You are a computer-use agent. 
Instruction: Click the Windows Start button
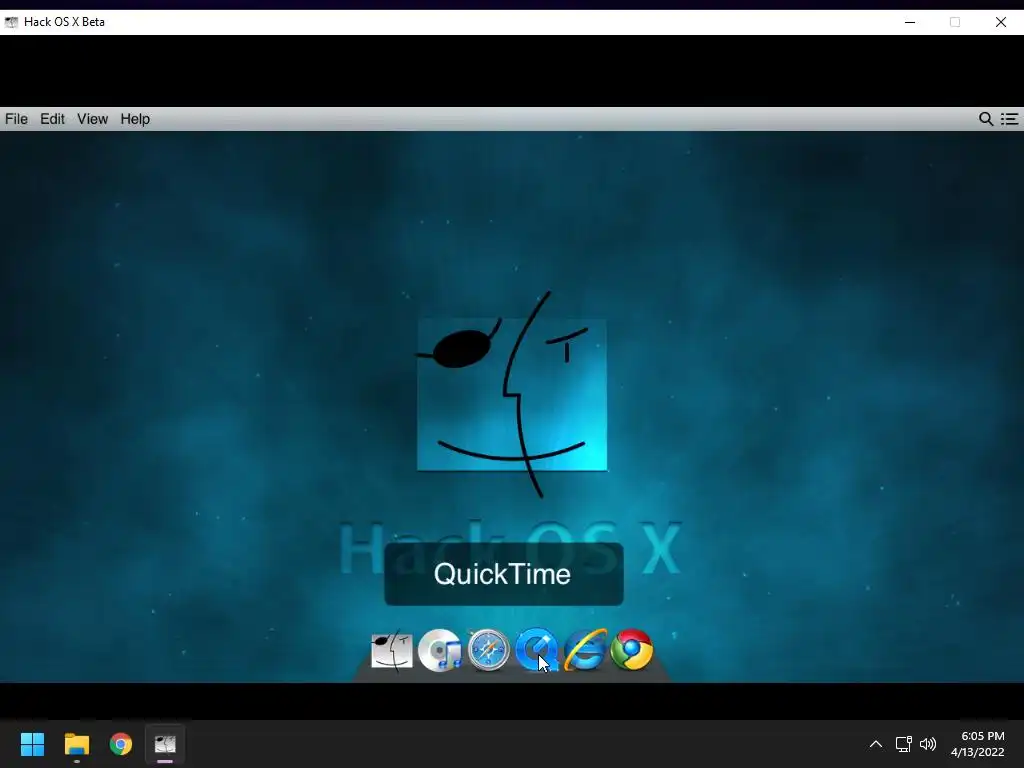(x=32, y=744)
